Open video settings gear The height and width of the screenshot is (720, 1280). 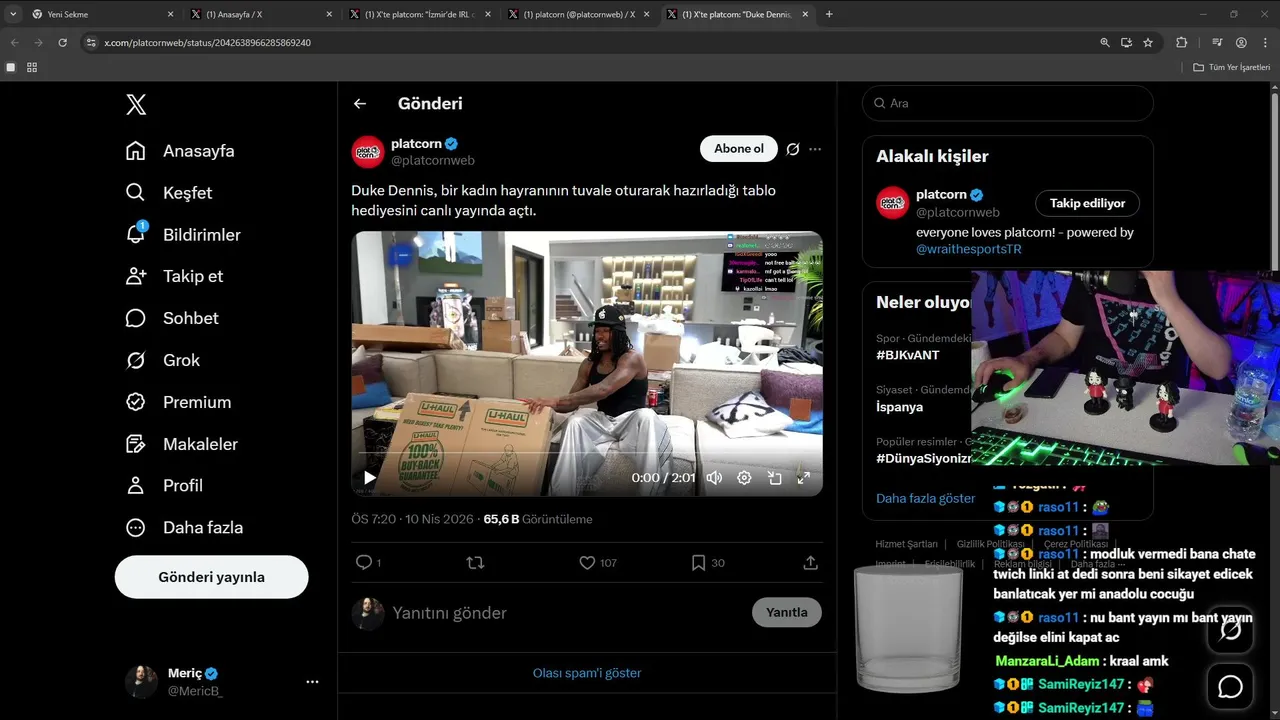(744, 478)
